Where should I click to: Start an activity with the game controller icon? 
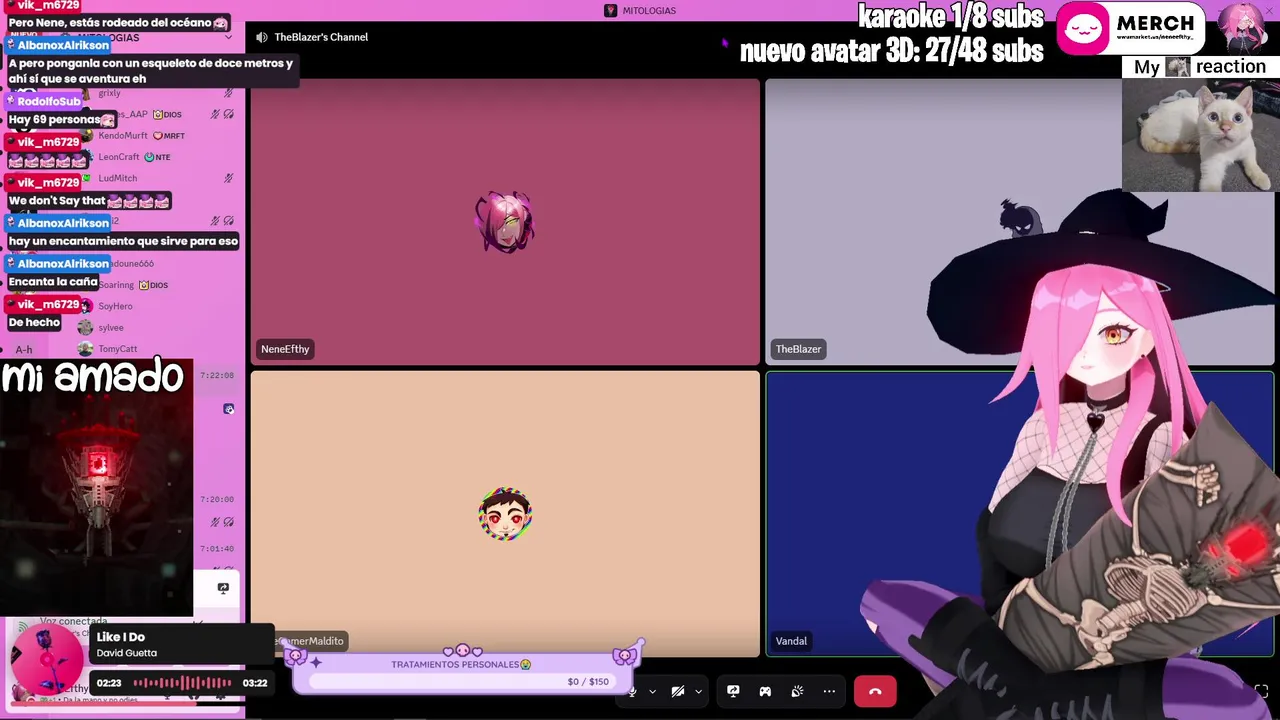tap(765, 691)
